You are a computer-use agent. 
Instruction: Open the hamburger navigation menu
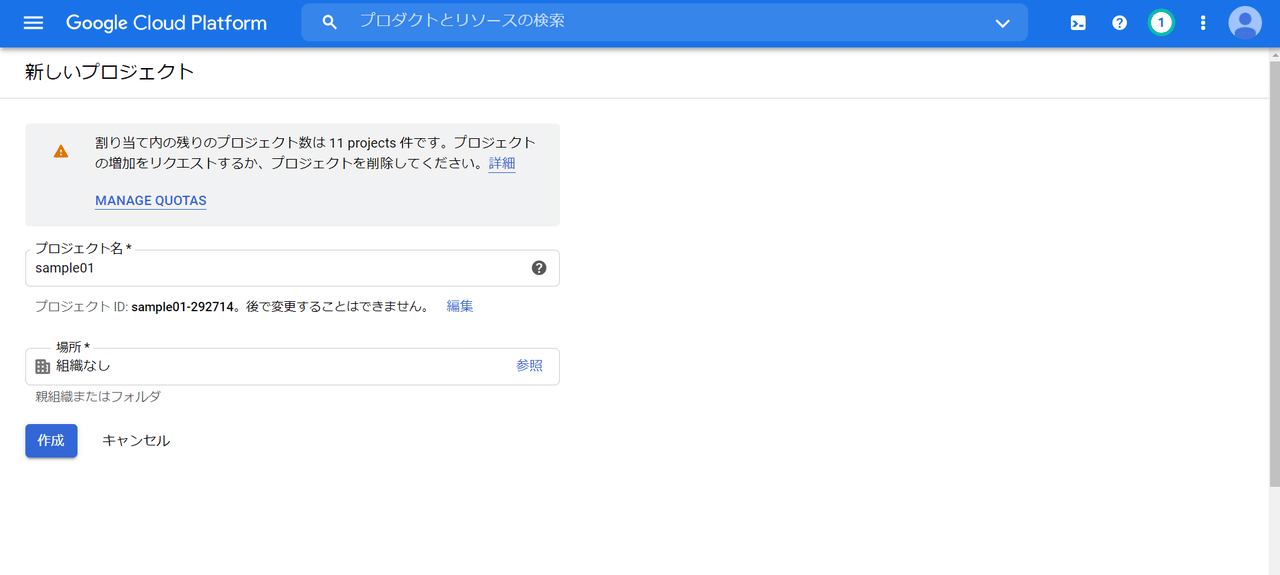33,23
